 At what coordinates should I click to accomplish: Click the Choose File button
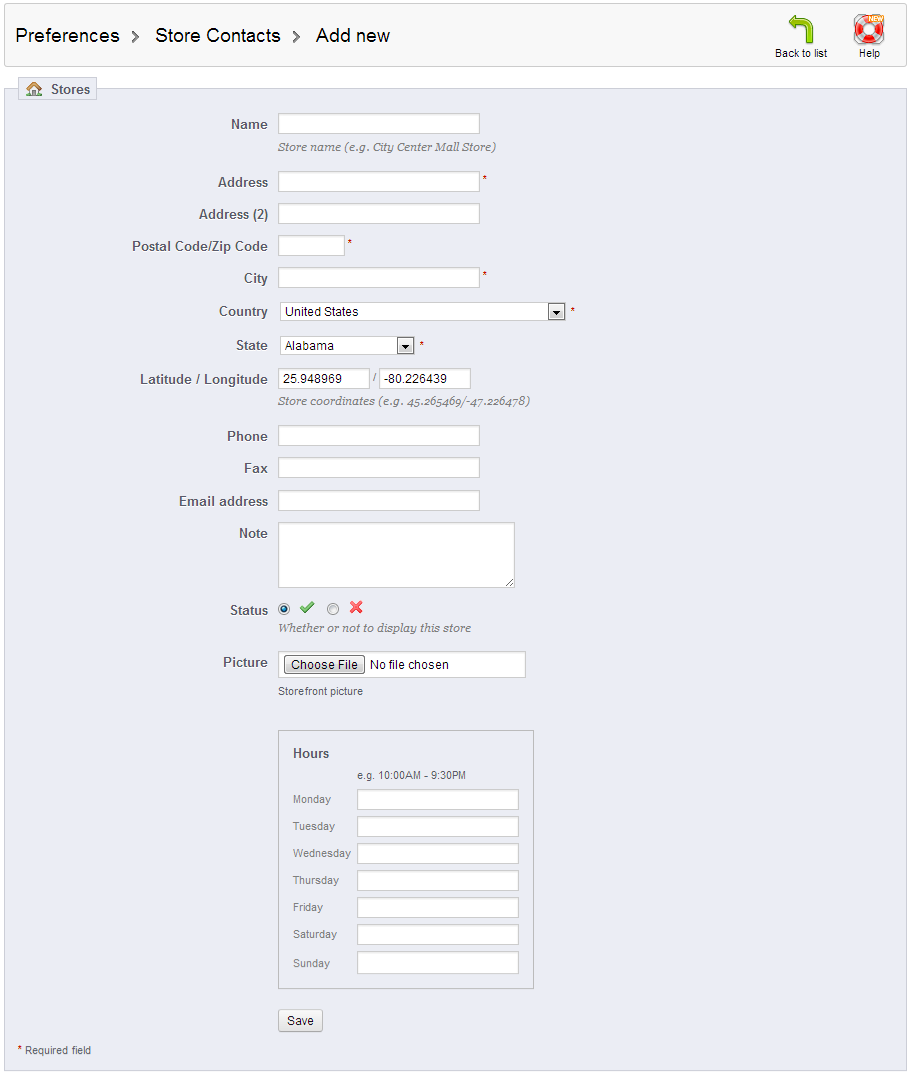(324, 665)
